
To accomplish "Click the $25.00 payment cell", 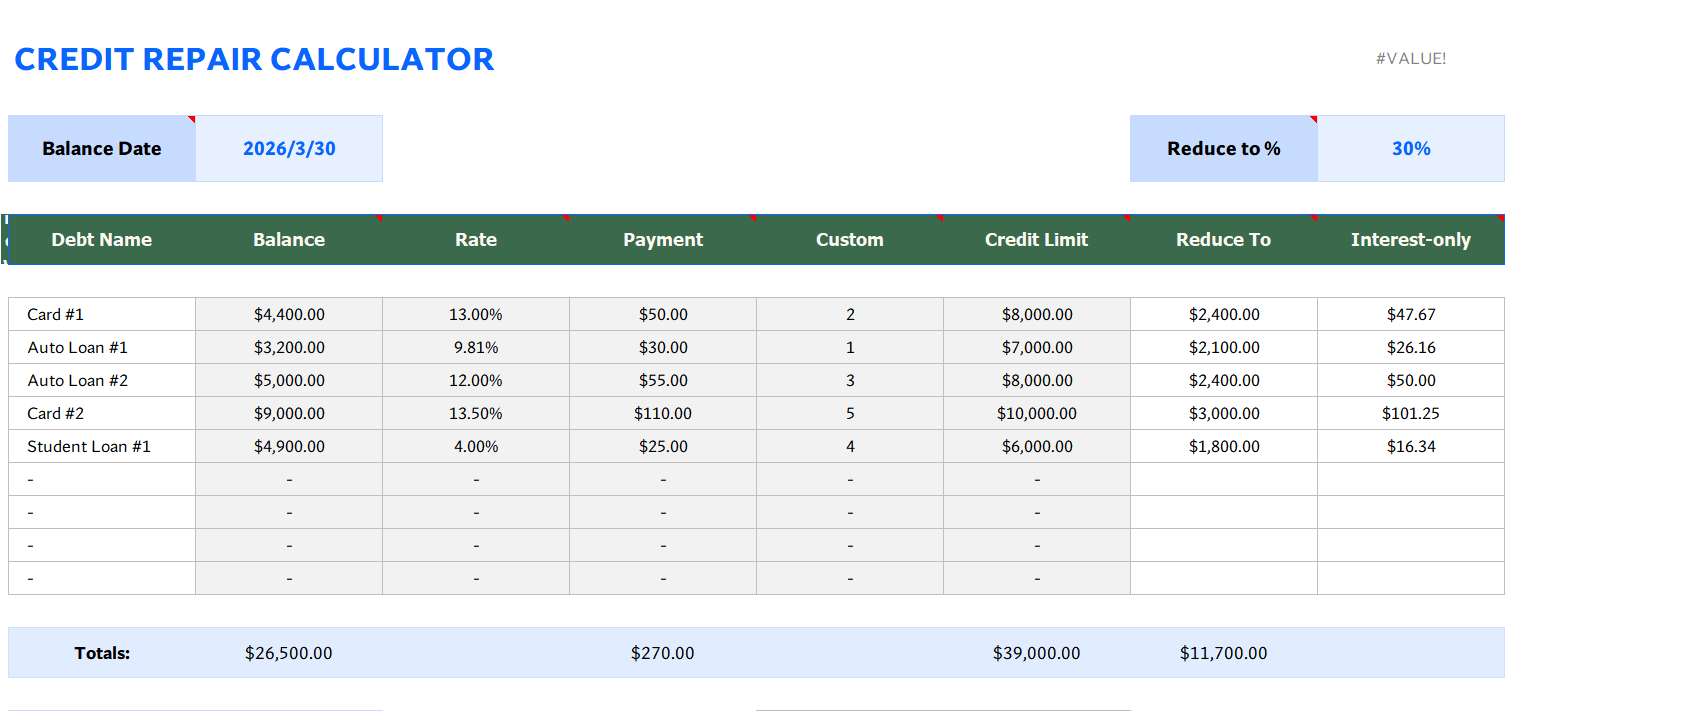I will click(x=663, y=446).
